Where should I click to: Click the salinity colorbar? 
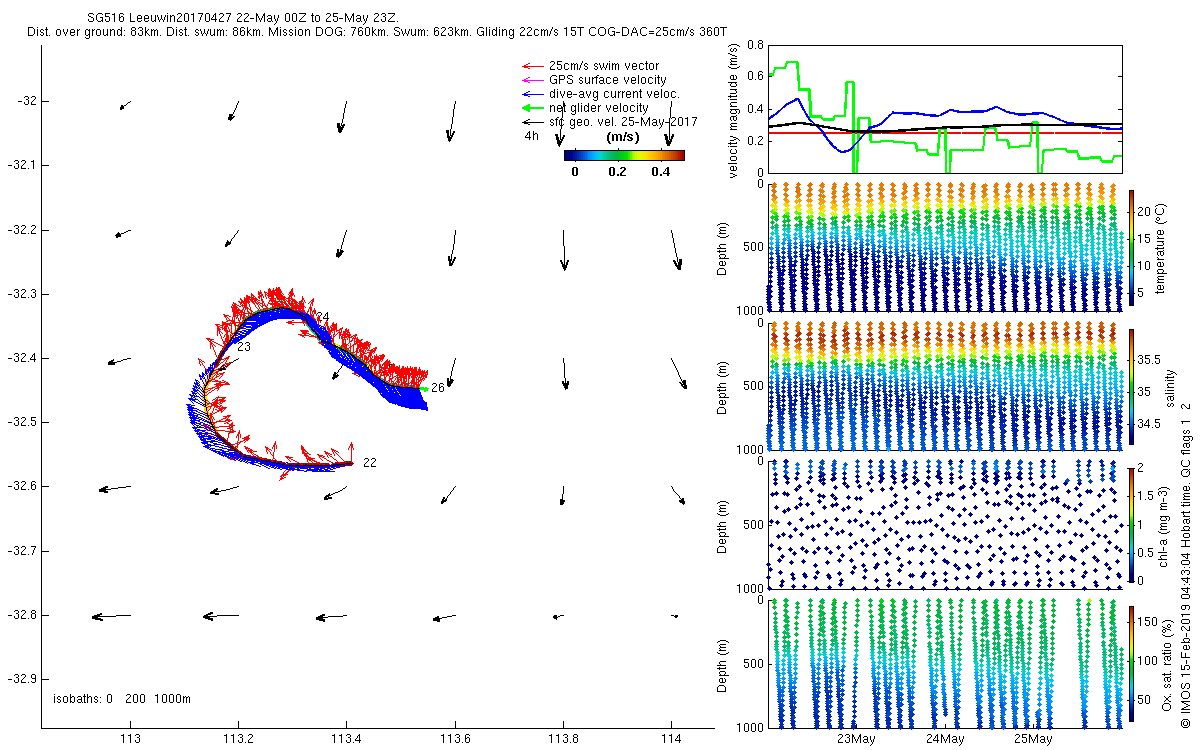pos(1131,385)
